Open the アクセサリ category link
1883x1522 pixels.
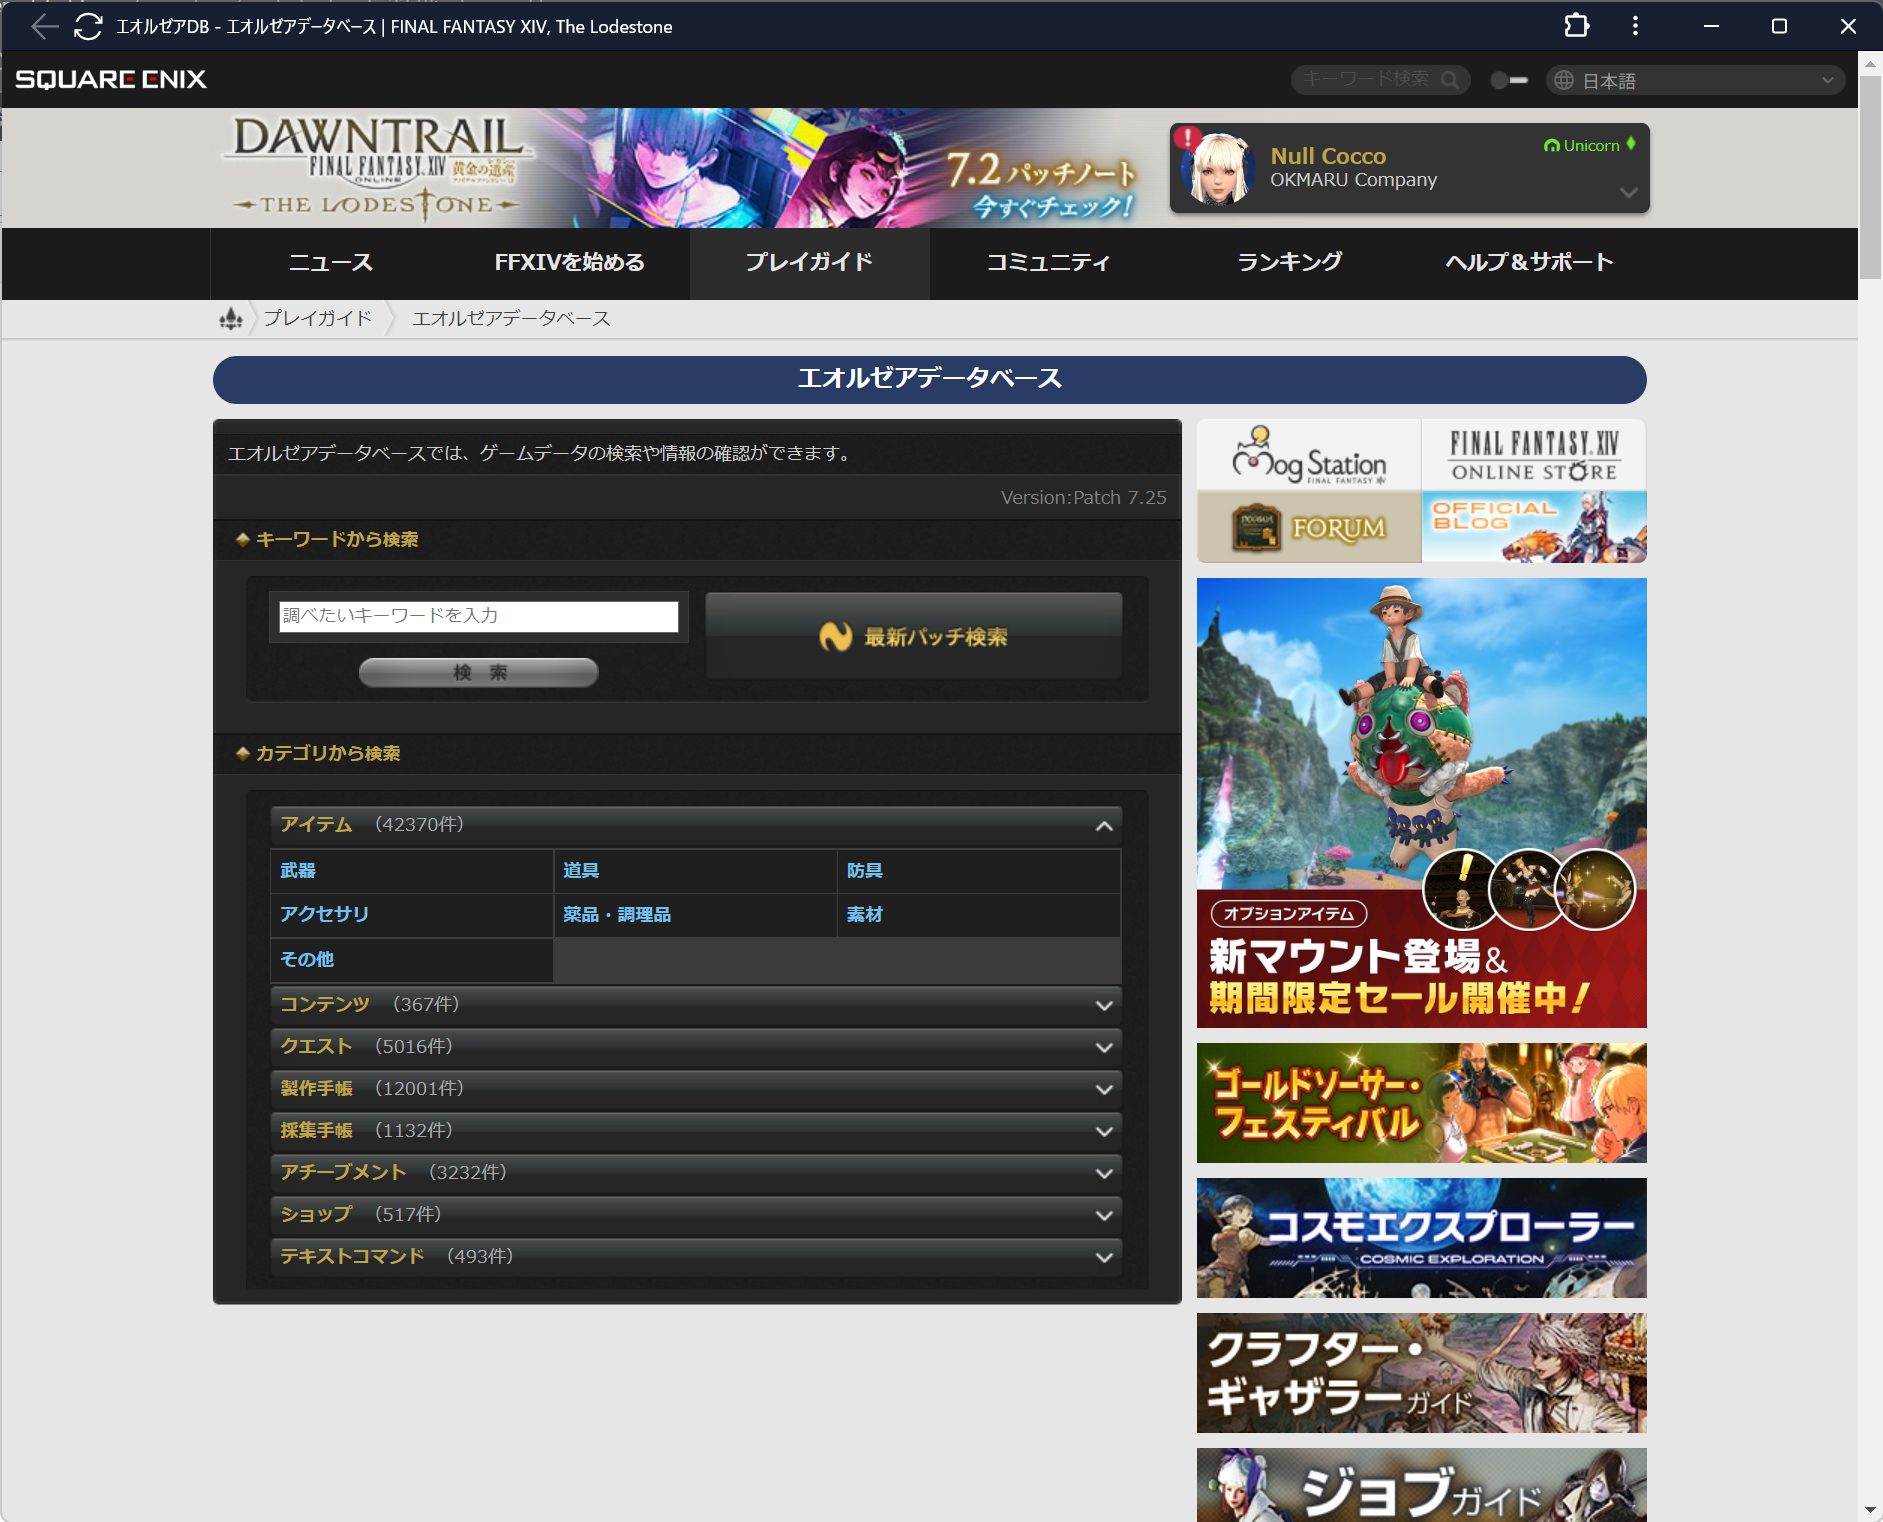(324, 915)
